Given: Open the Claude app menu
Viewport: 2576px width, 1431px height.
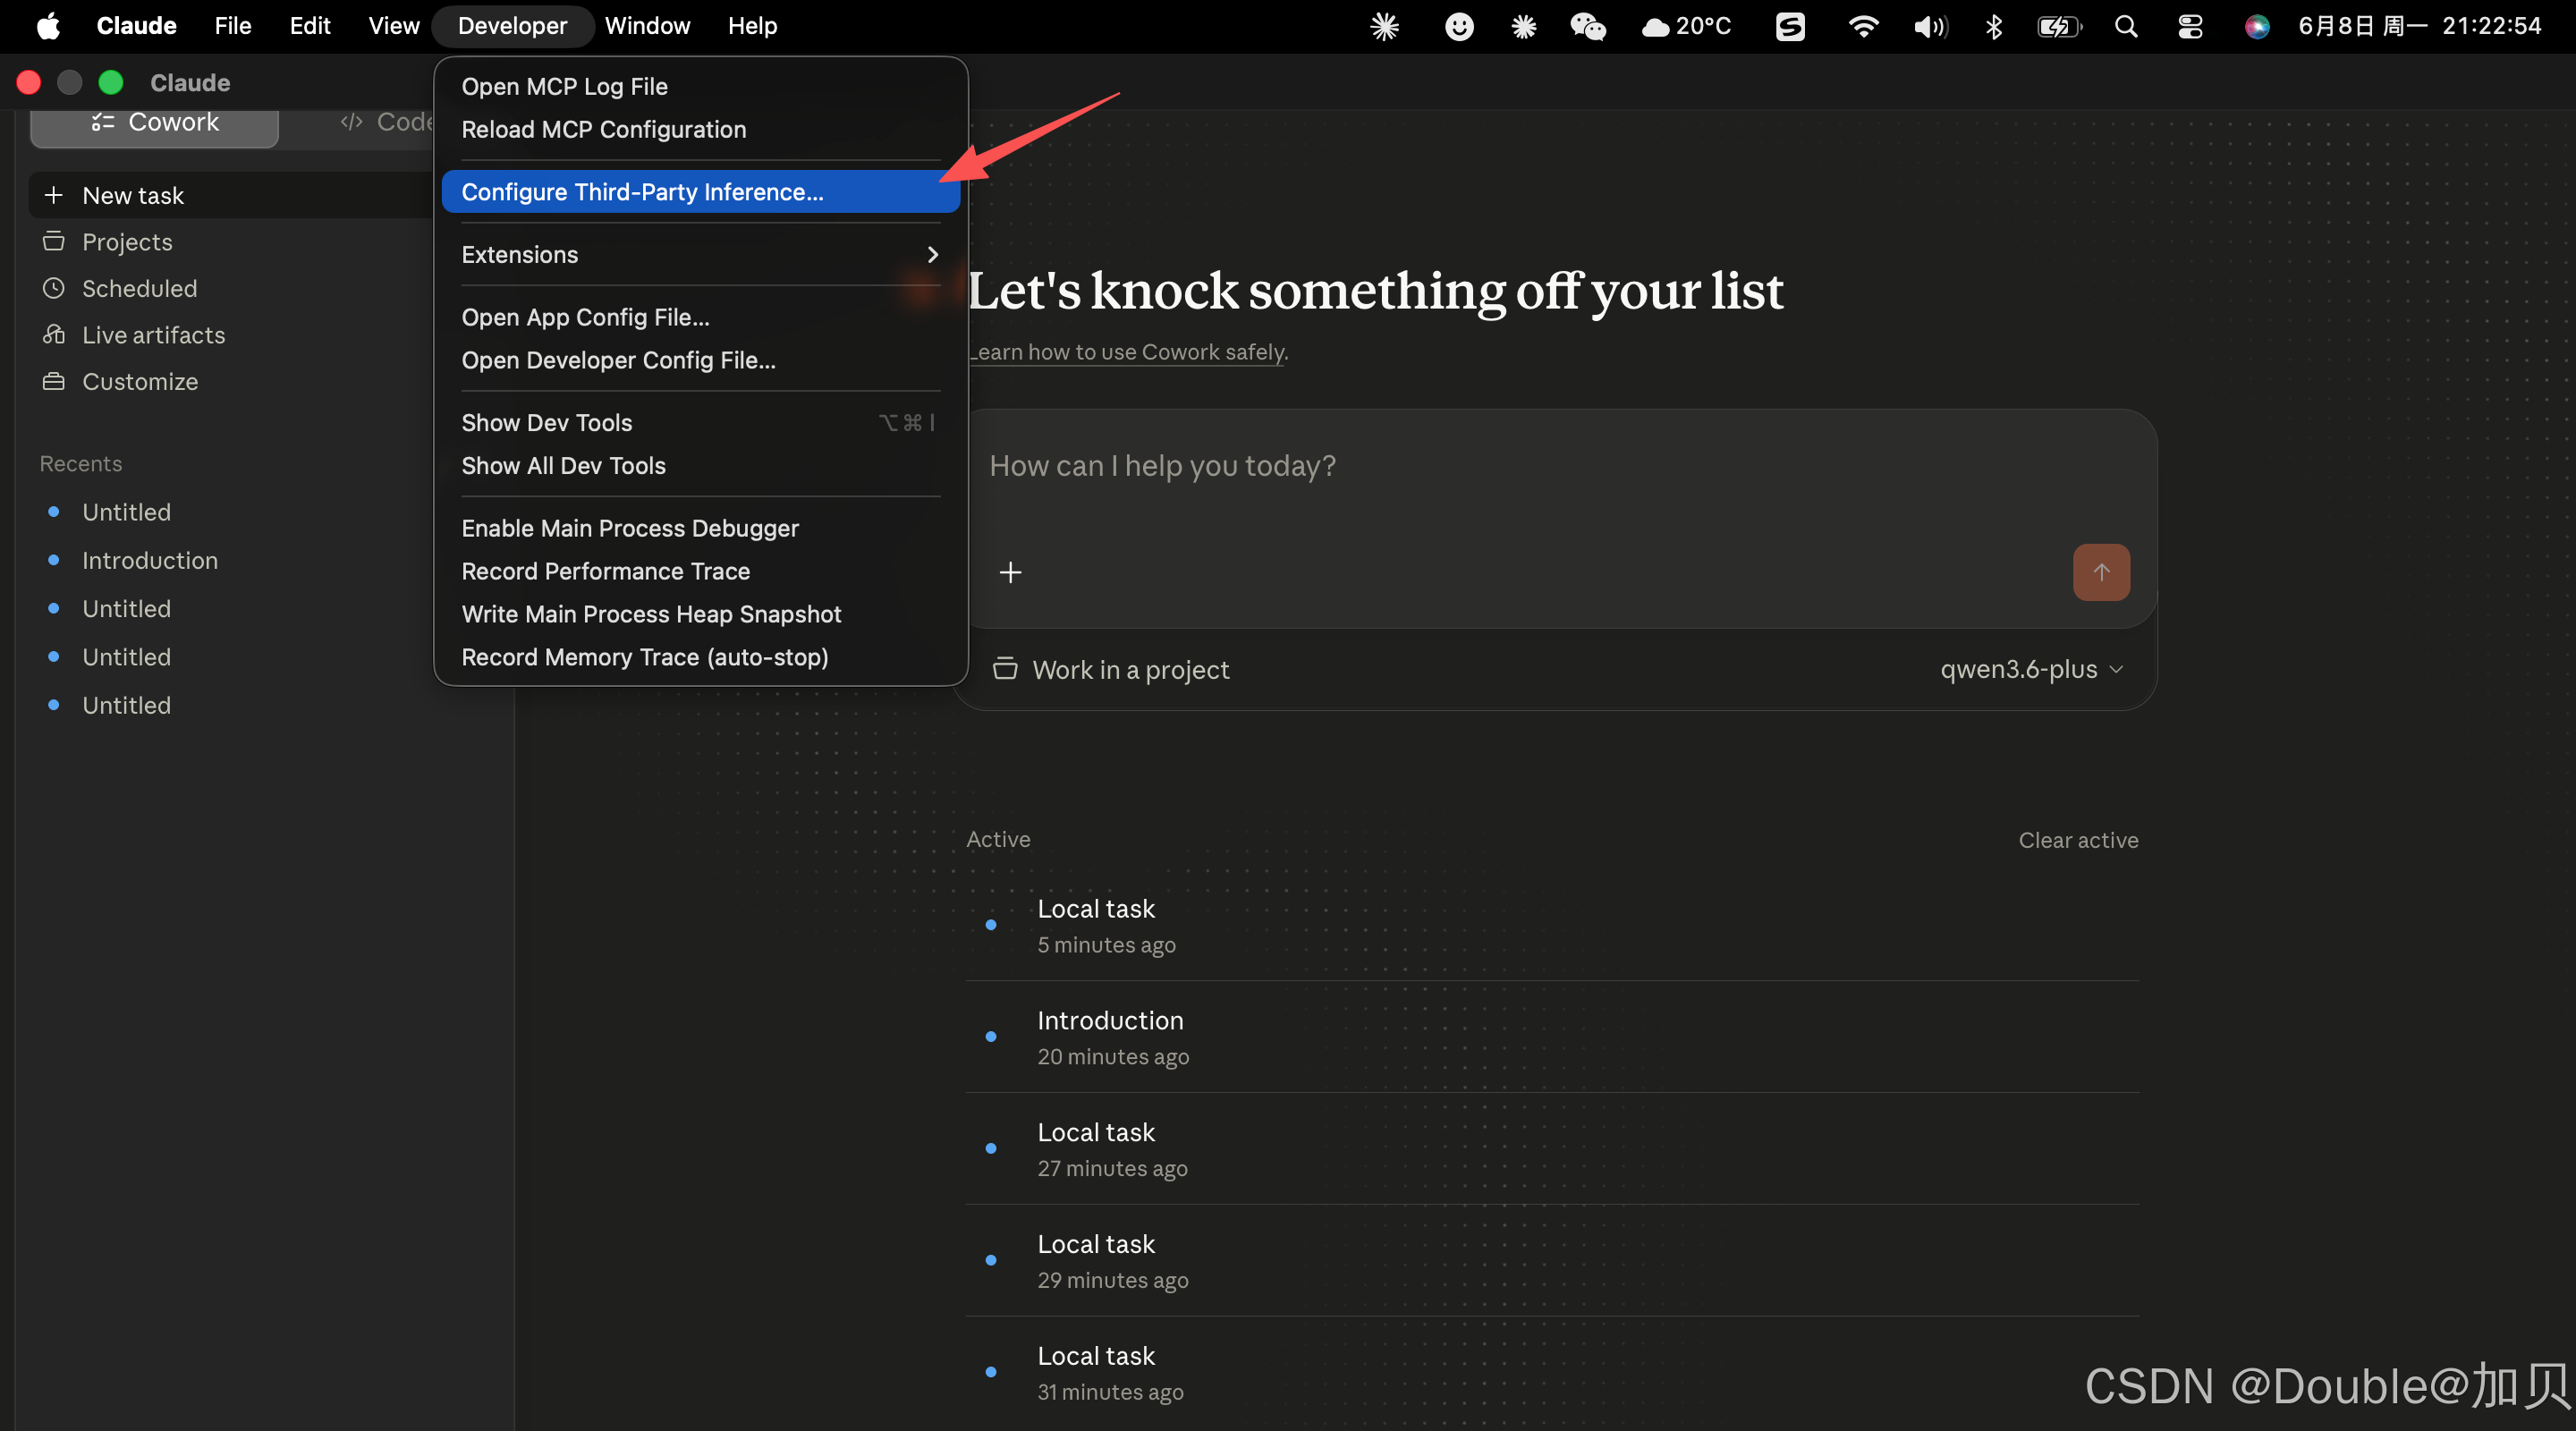Looking at the screenshot, I should 136,26.
